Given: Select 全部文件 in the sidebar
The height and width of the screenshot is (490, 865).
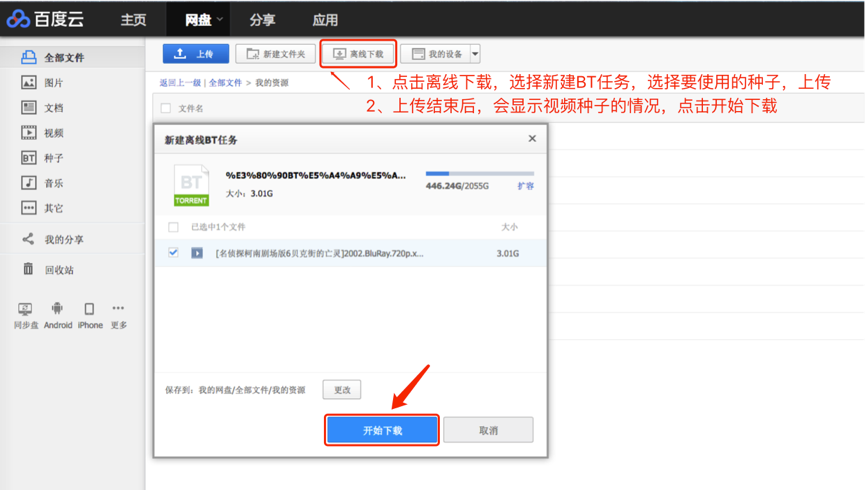Looking at the screenshot, I should tap(72, 57).
